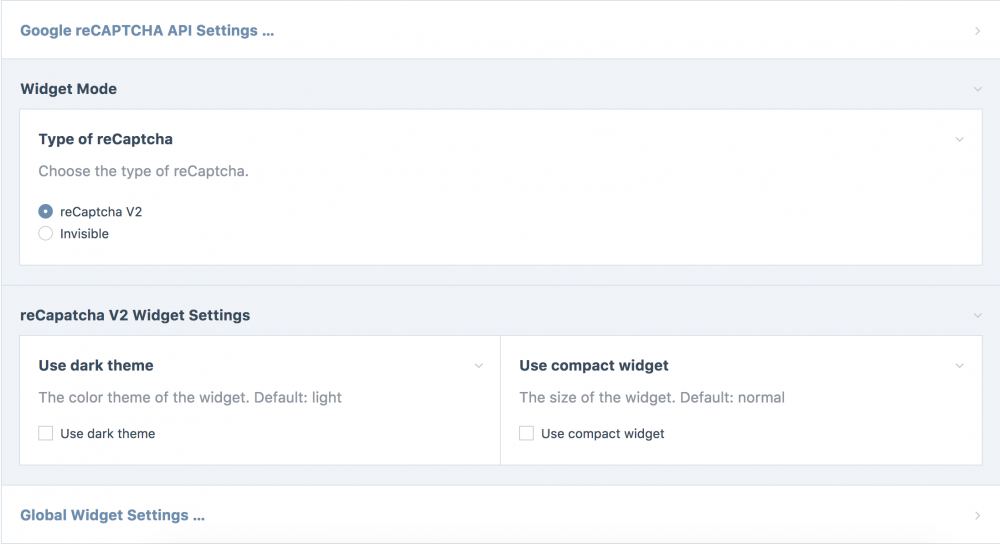Screen dimensions: 1000x544
Task: Enable the Use dark theme checkbox
Action: tap(46, 434)
